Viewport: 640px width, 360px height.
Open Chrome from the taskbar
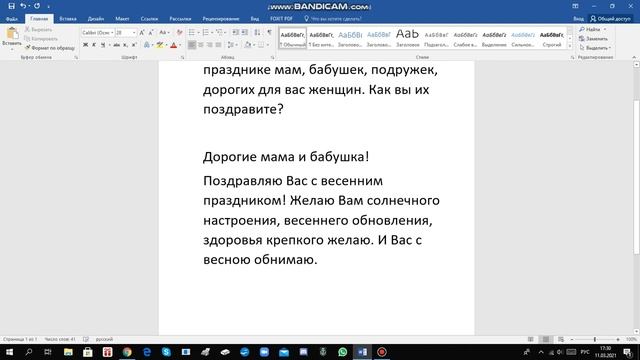tap(127, 352)
